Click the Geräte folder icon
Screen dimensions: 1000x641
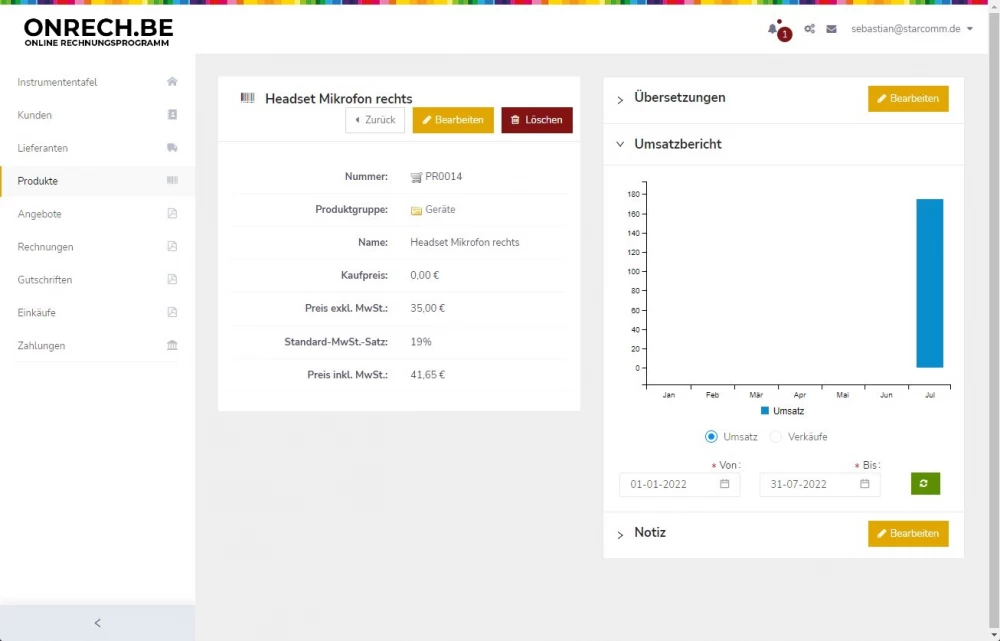point(416,210)
